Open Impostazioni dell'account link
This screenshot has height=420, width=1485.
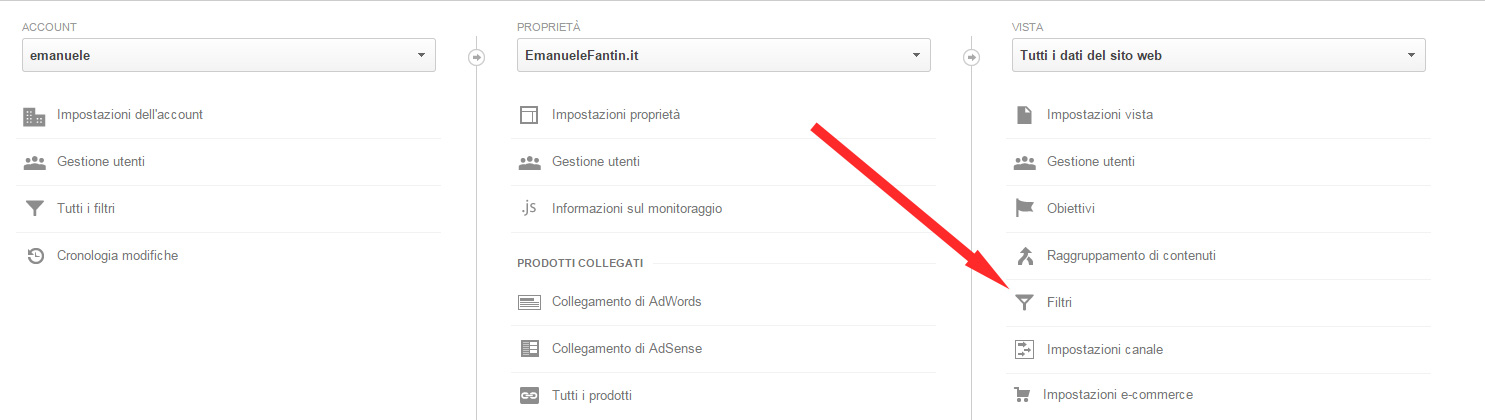130,115
